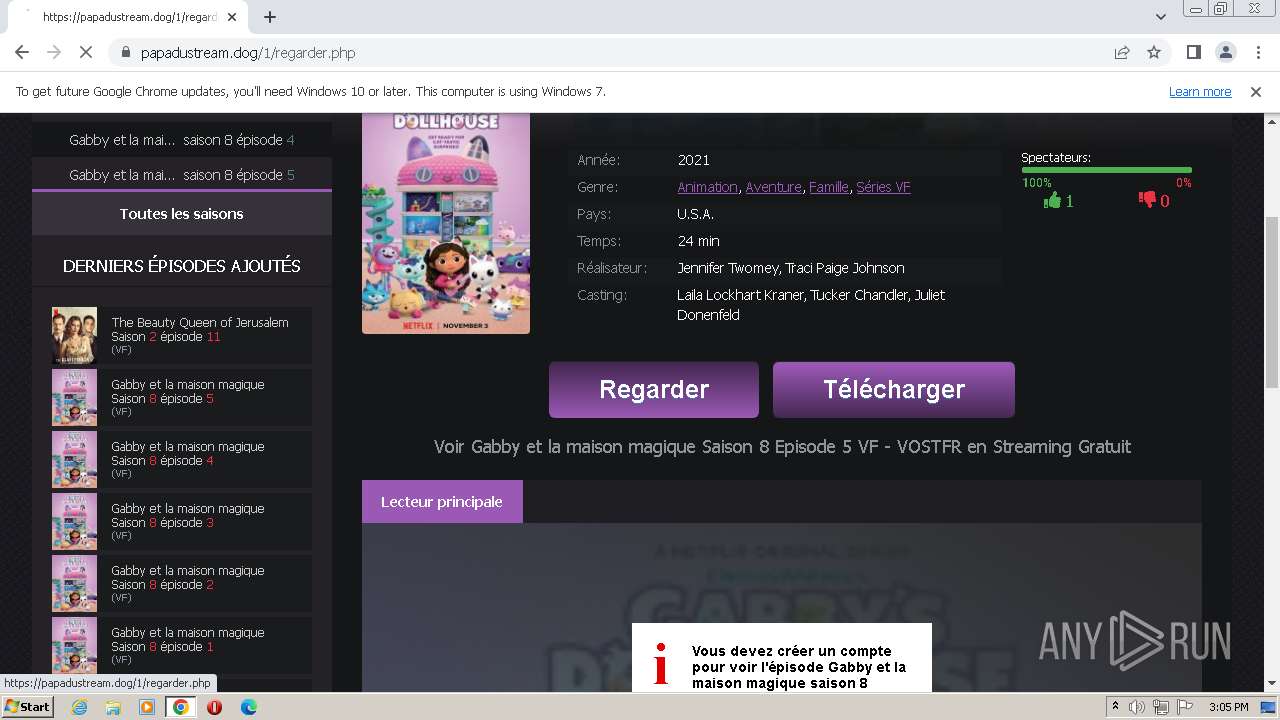Click the Derniers épisodes ajoutés heading

(182, 266)
